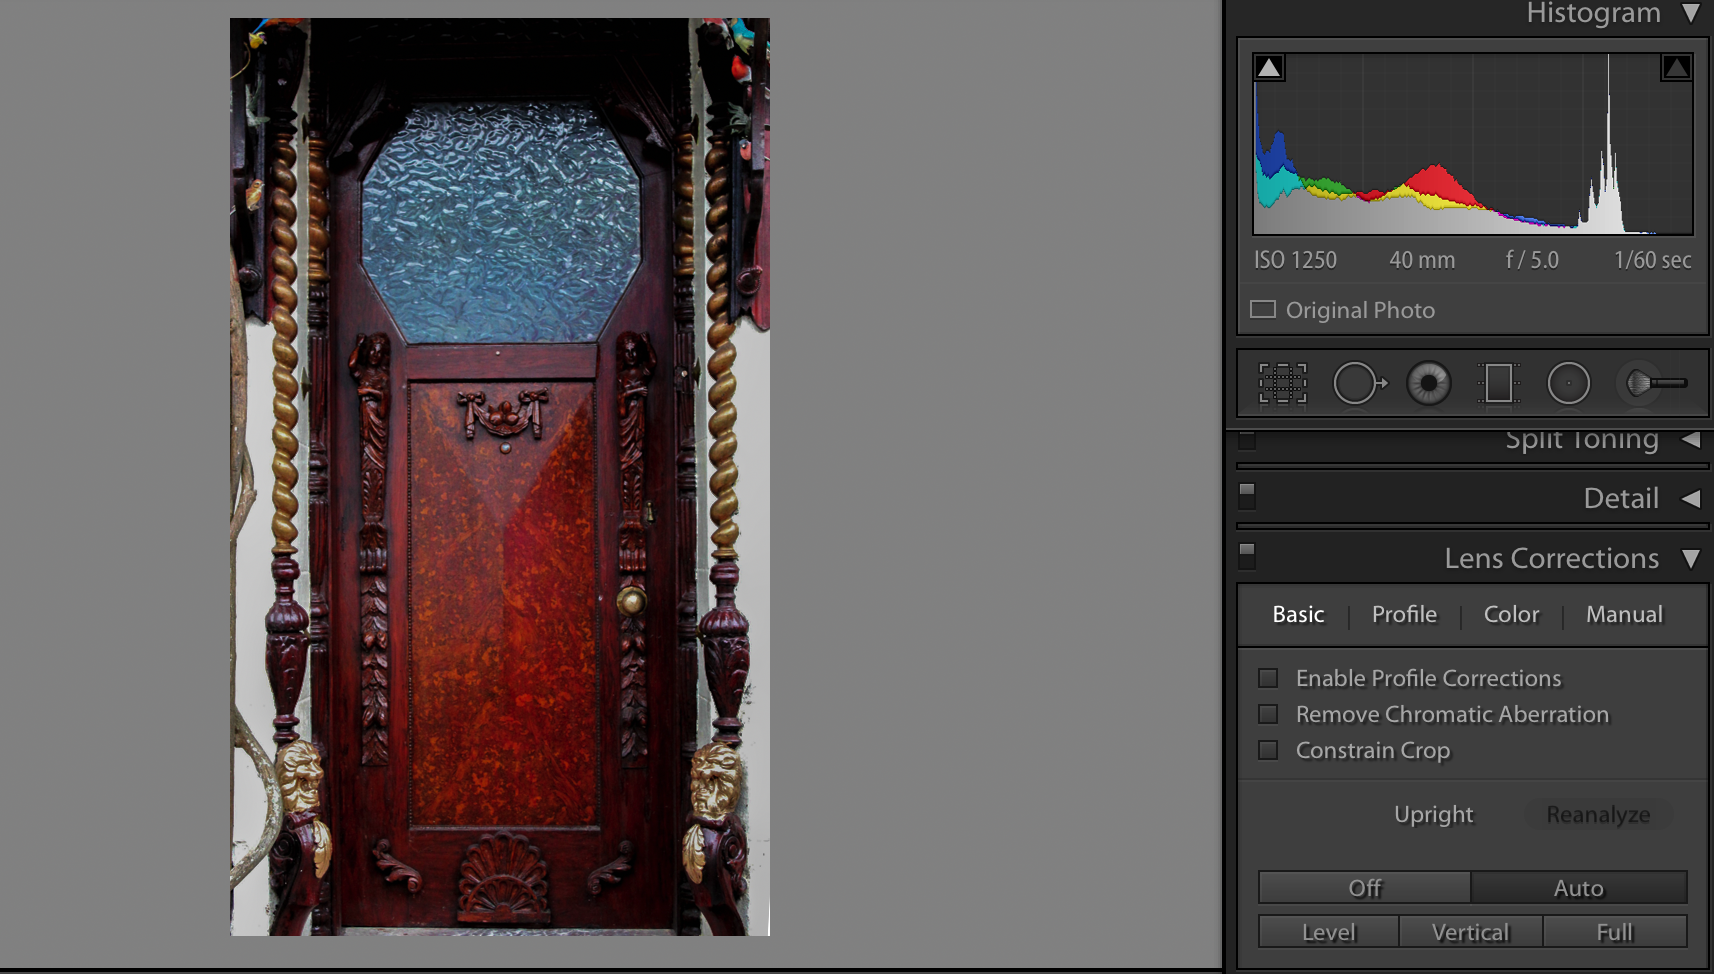Click the door photo preview
Image resolution: width=1714 pixels, height=974 pixels.
(x=500, y=477)
